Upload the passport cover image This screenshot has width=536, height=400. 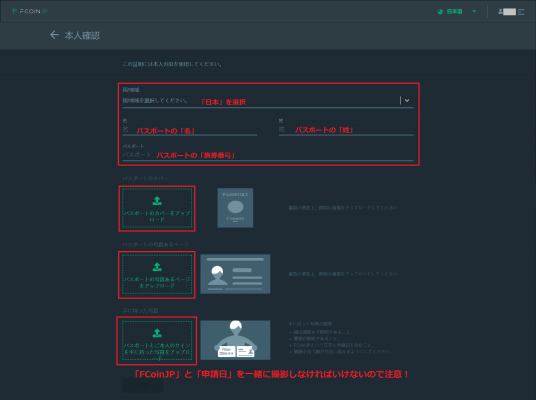click(x=157, y=209)
